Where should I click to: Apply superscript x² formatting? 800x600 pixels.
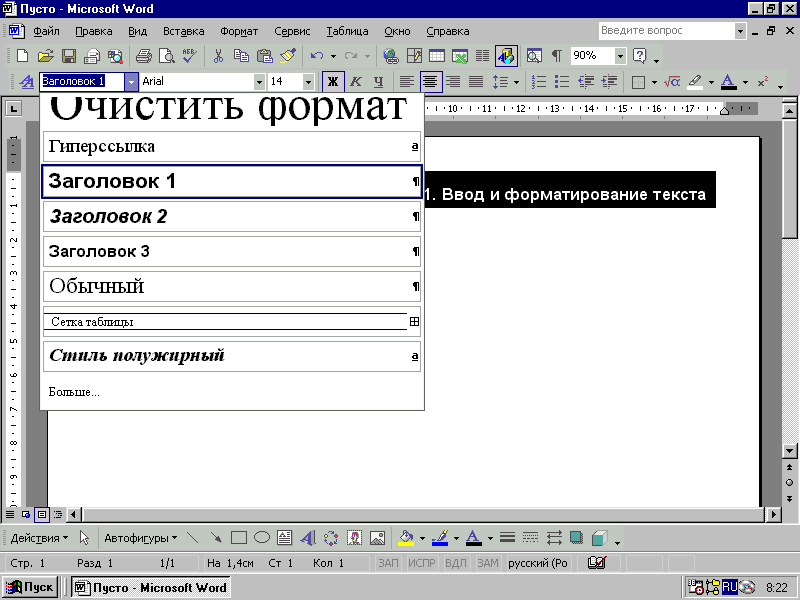(763, 82)
